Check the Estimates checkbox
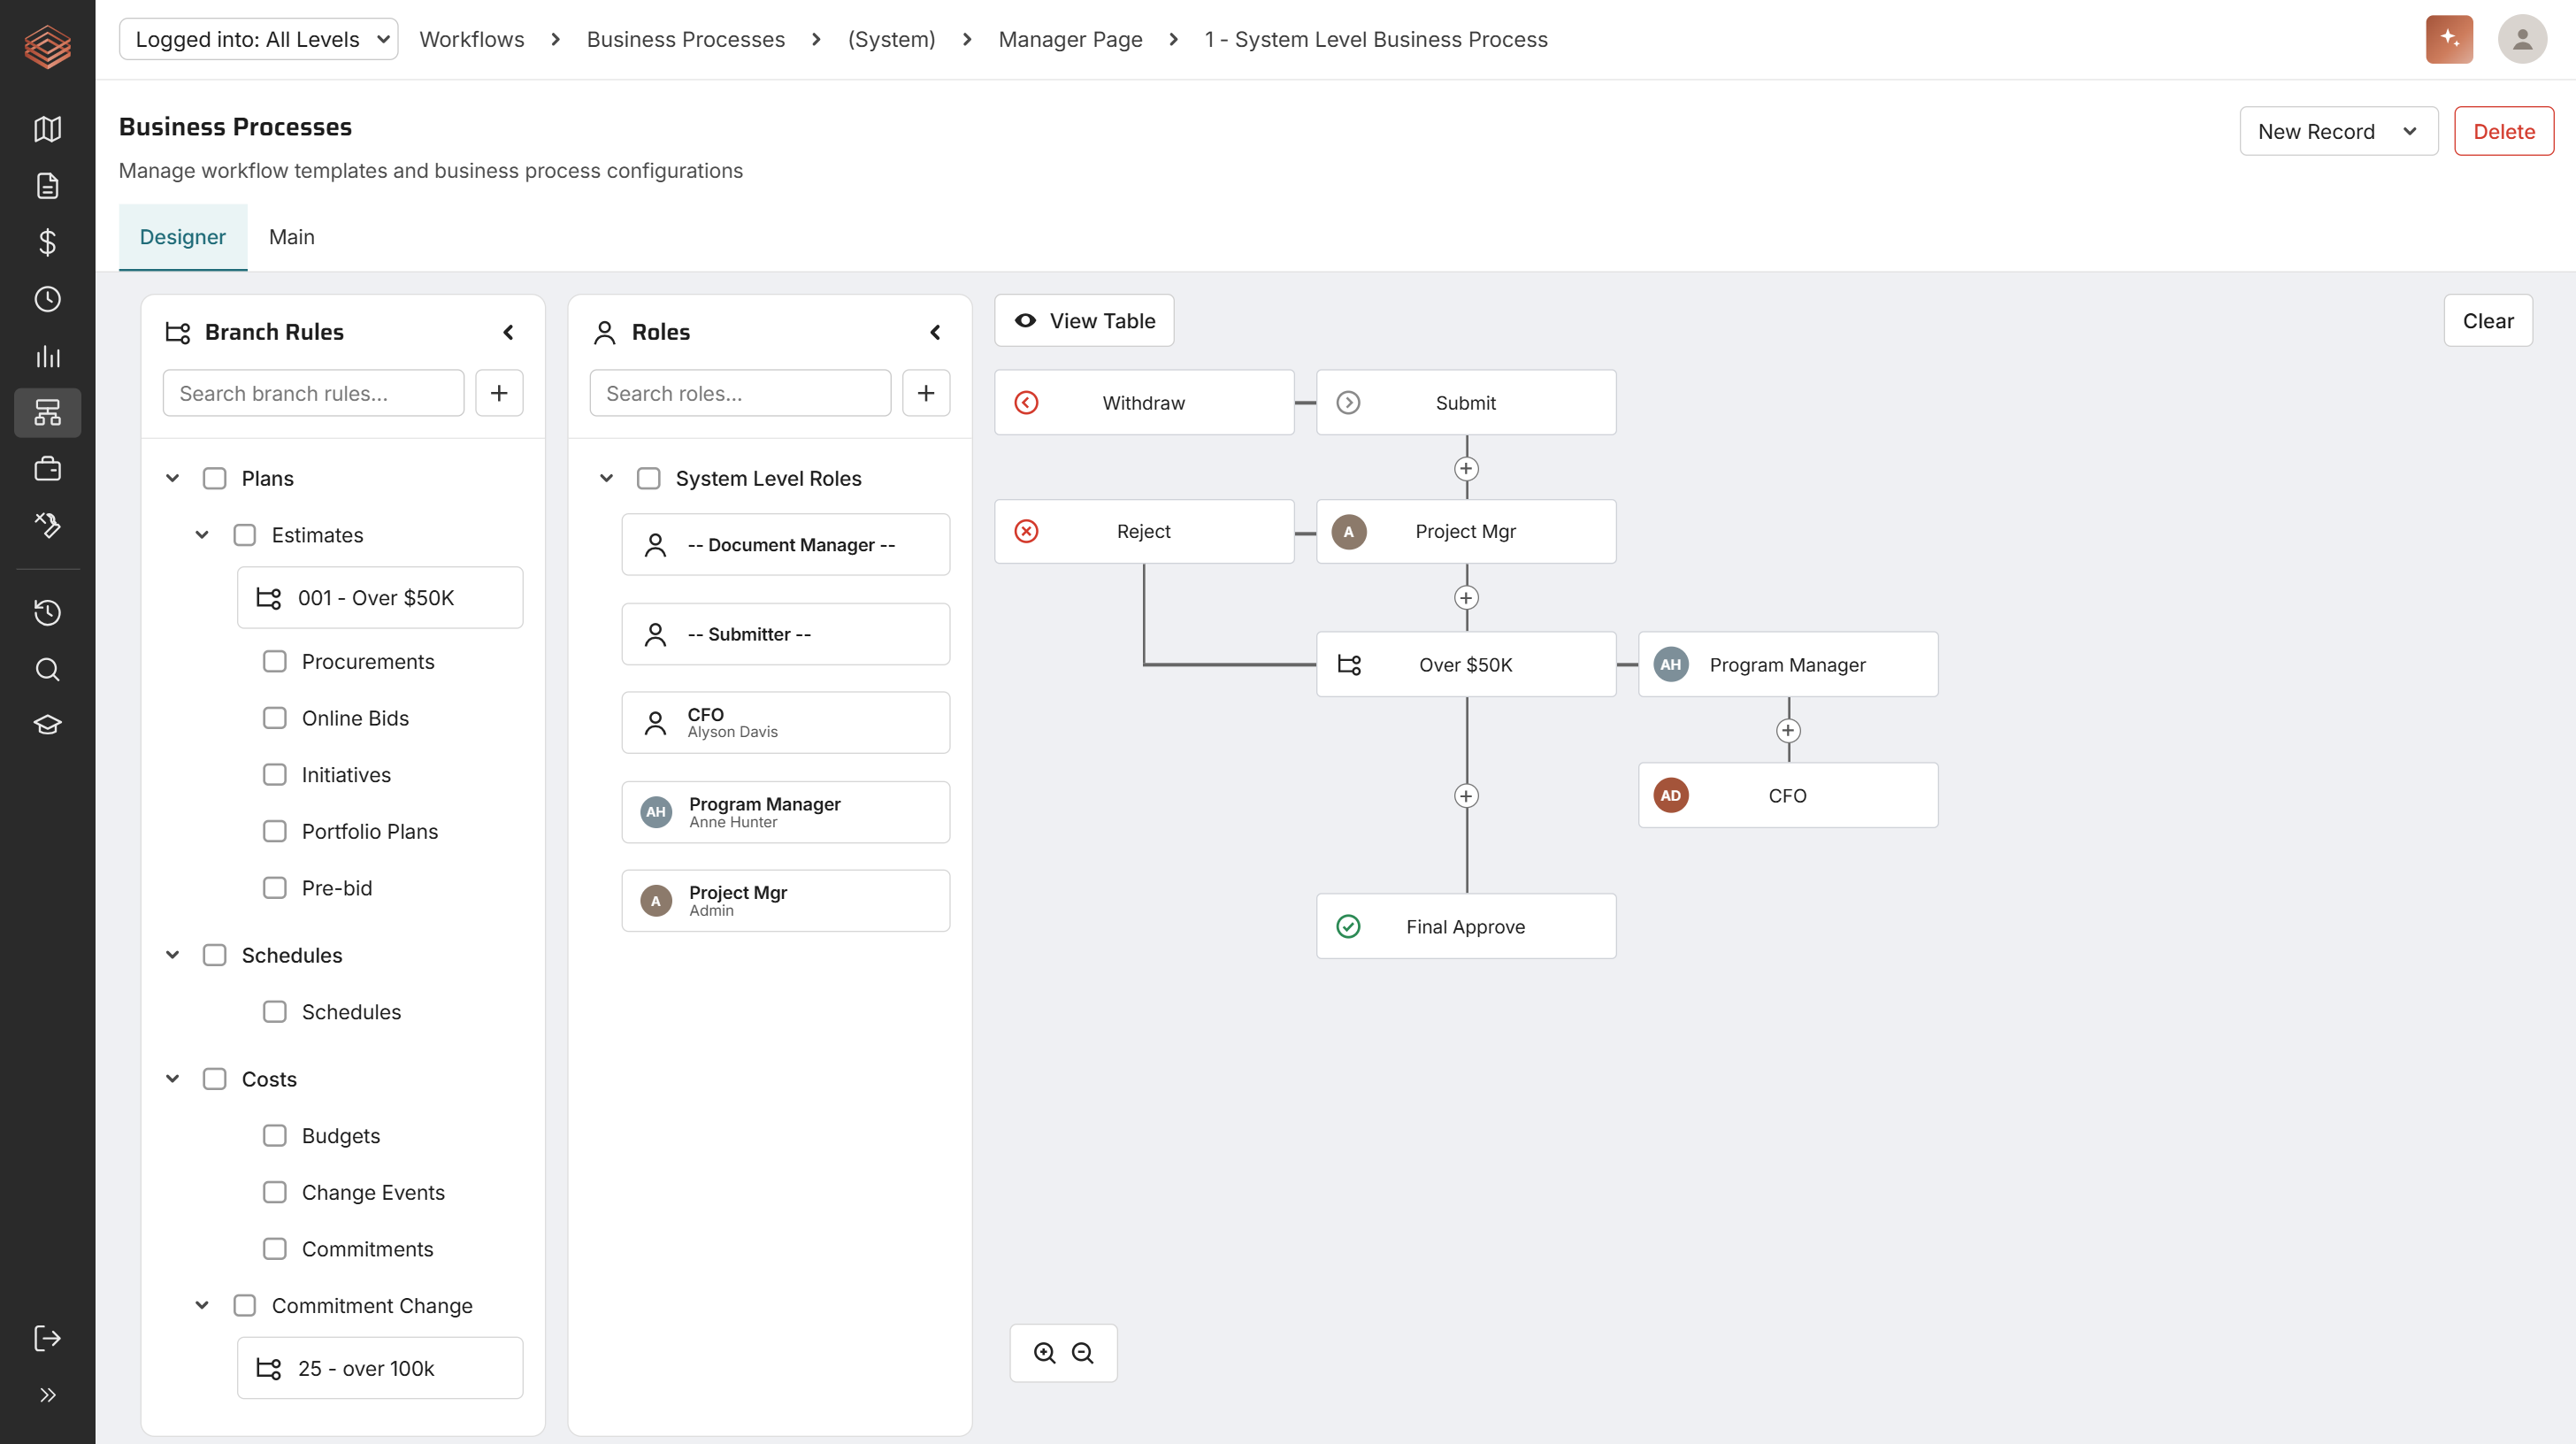The width and height of the screenshot is (2576, 1444). pyautogui.click(x=244, y=535)
